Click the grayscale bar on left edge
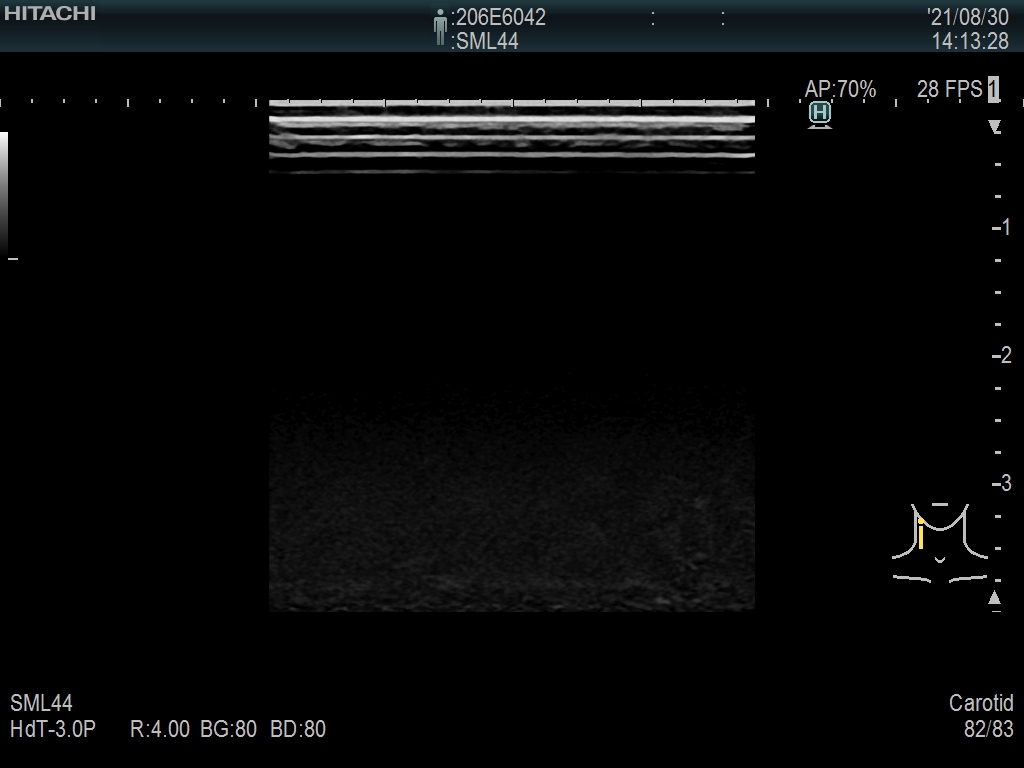Screen dimensions: 1024x768 coord(4,194)
